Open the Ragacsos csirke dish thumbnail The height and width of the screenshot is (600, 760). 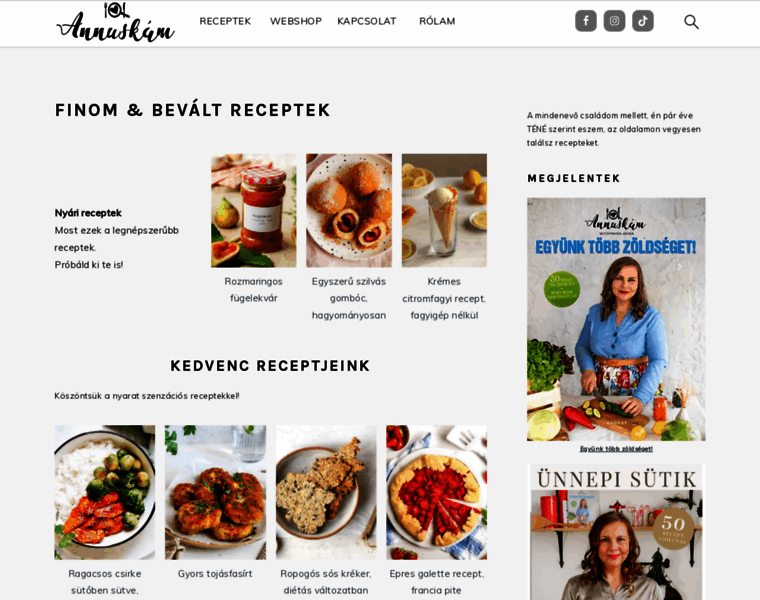click(x=105, y=492)
